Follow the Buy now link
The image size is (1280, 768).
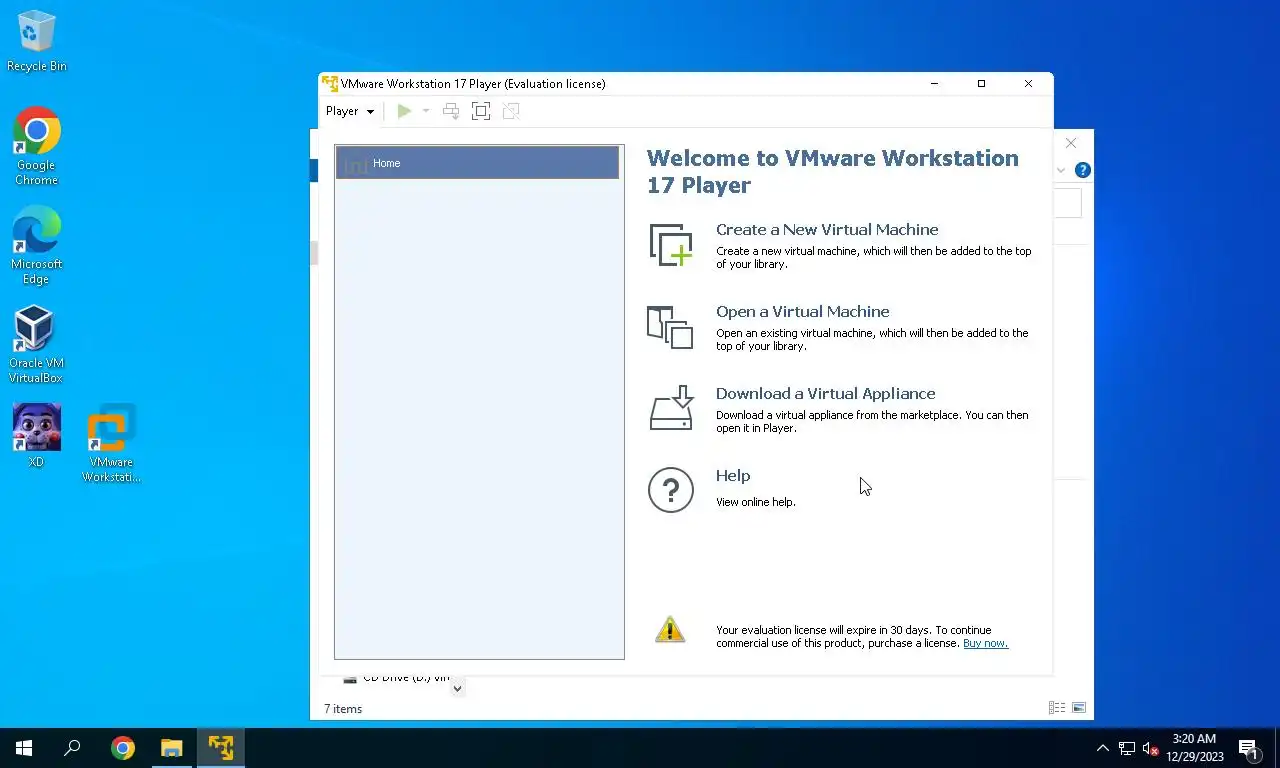(x=985, y=643)
